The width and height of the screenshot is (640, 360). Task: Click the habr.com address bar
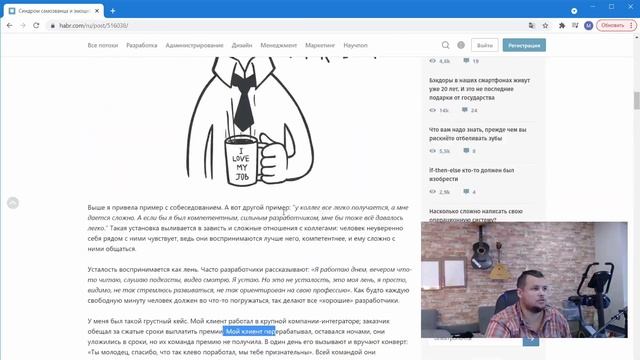point(286,25)
